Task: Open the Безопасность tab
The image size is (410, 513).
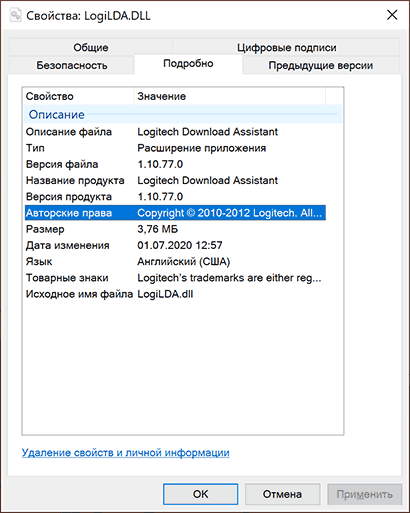Action: coord(72,65)
